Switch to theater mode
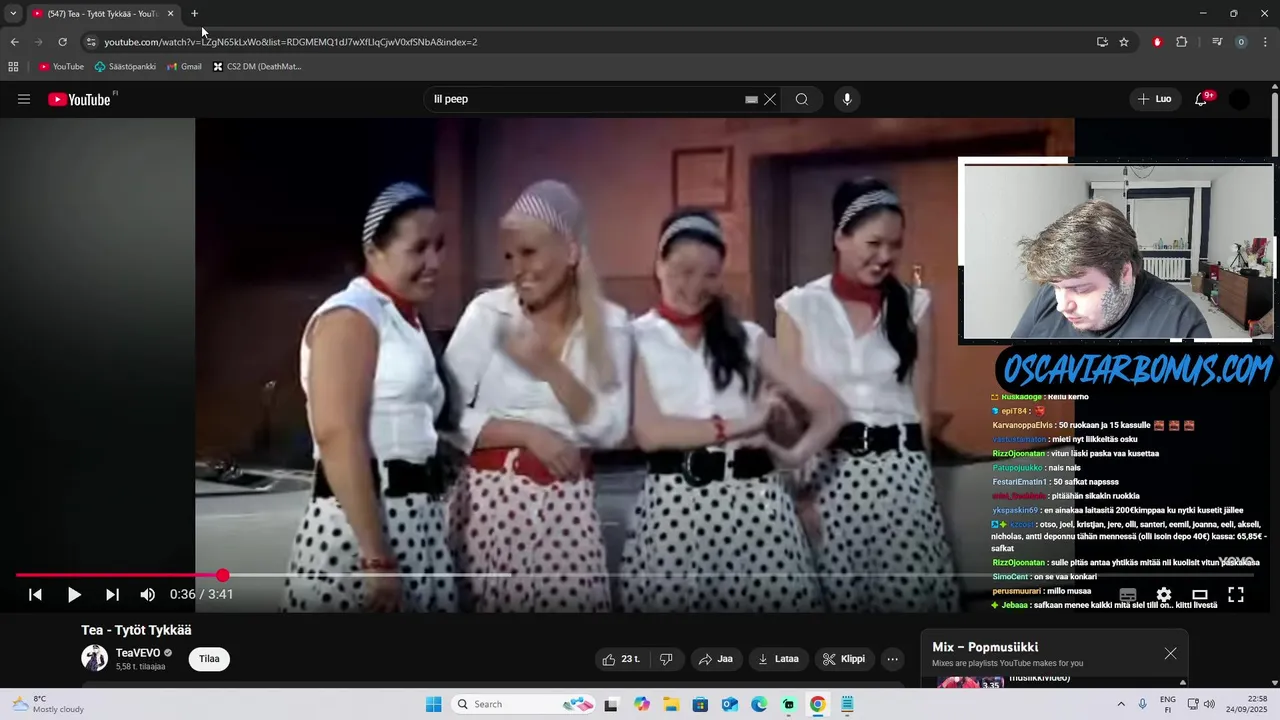This screenshot has width=1280, height=720. pos(1200,594)
